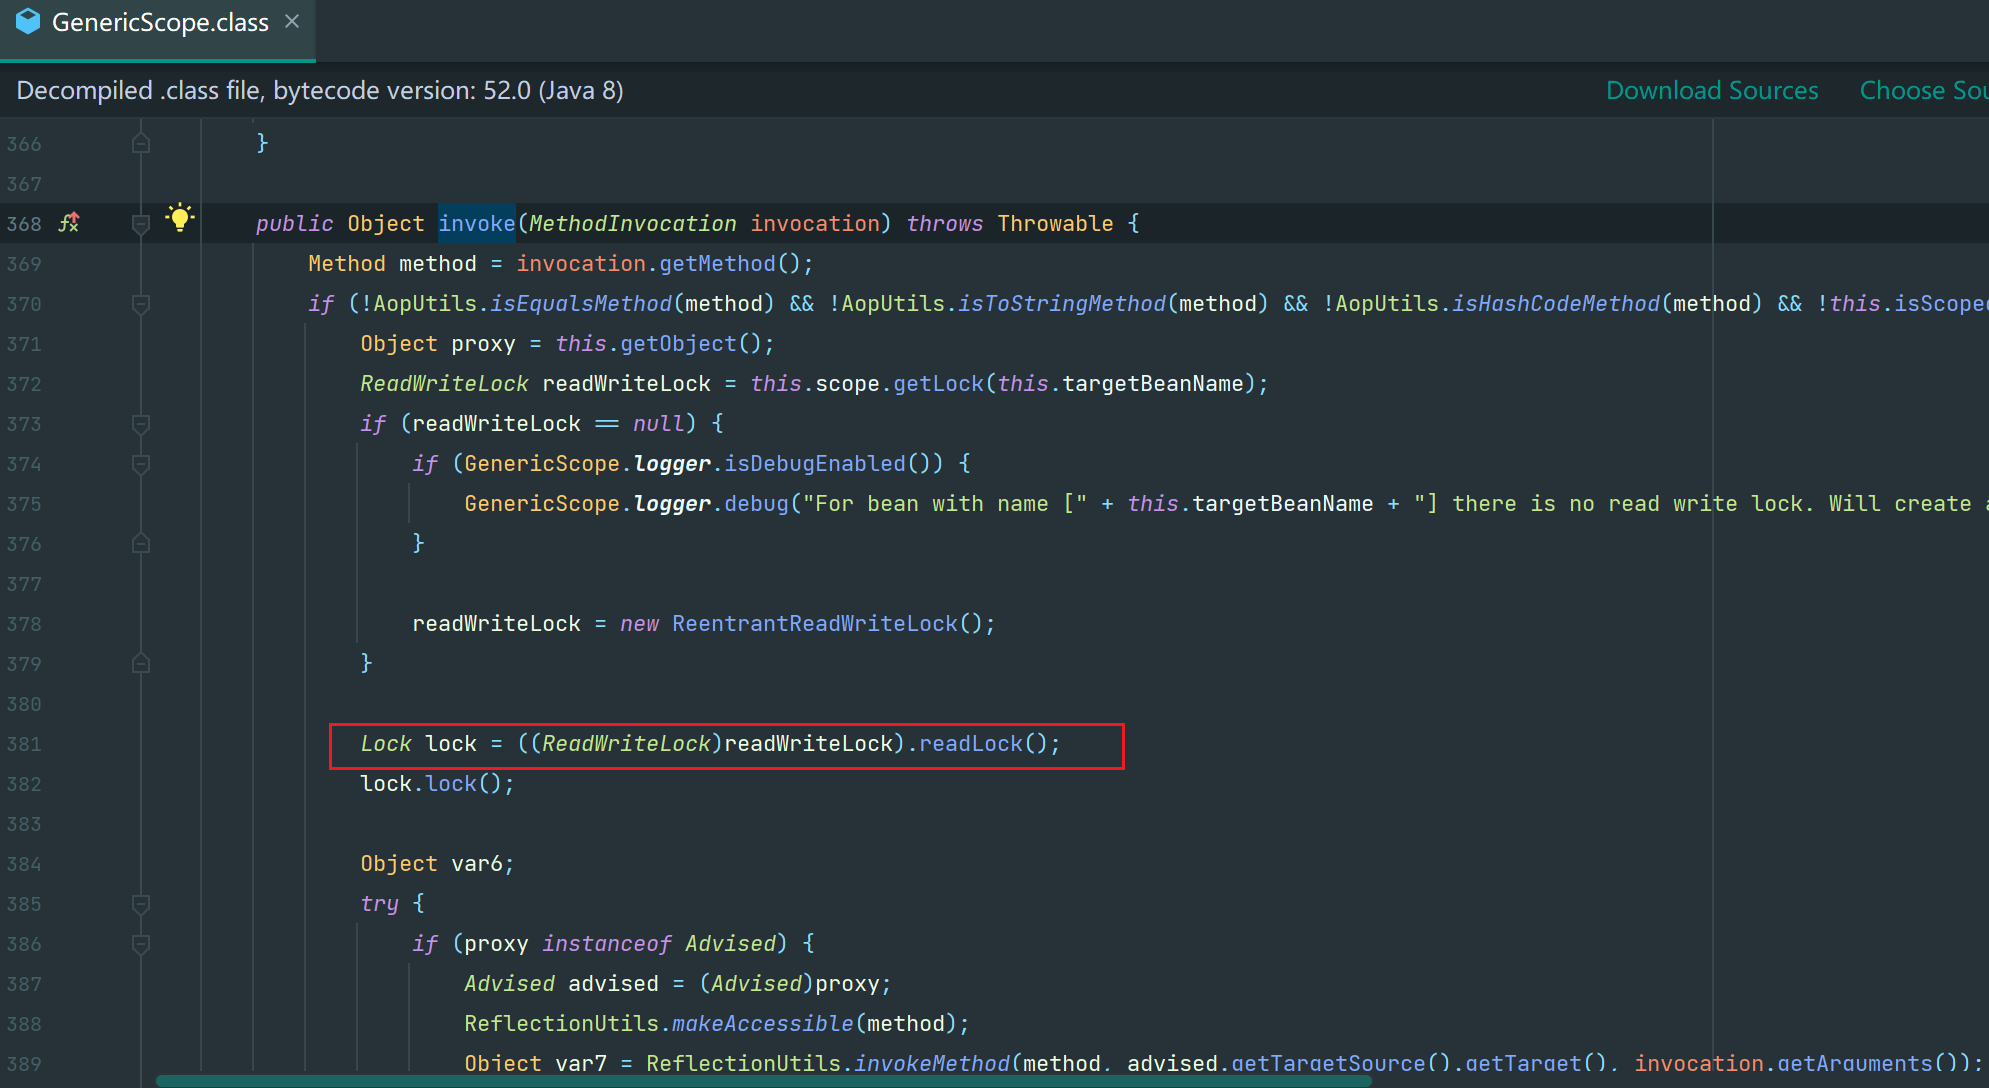The image size is (1989, 1088).
Task: Click invokeMethod call on line 389
Action: pos(931,1064)
